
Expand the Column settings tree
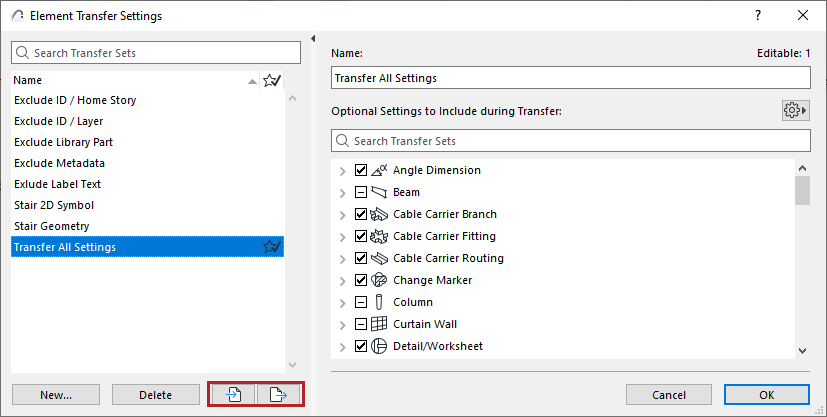(x=343, y=302)
